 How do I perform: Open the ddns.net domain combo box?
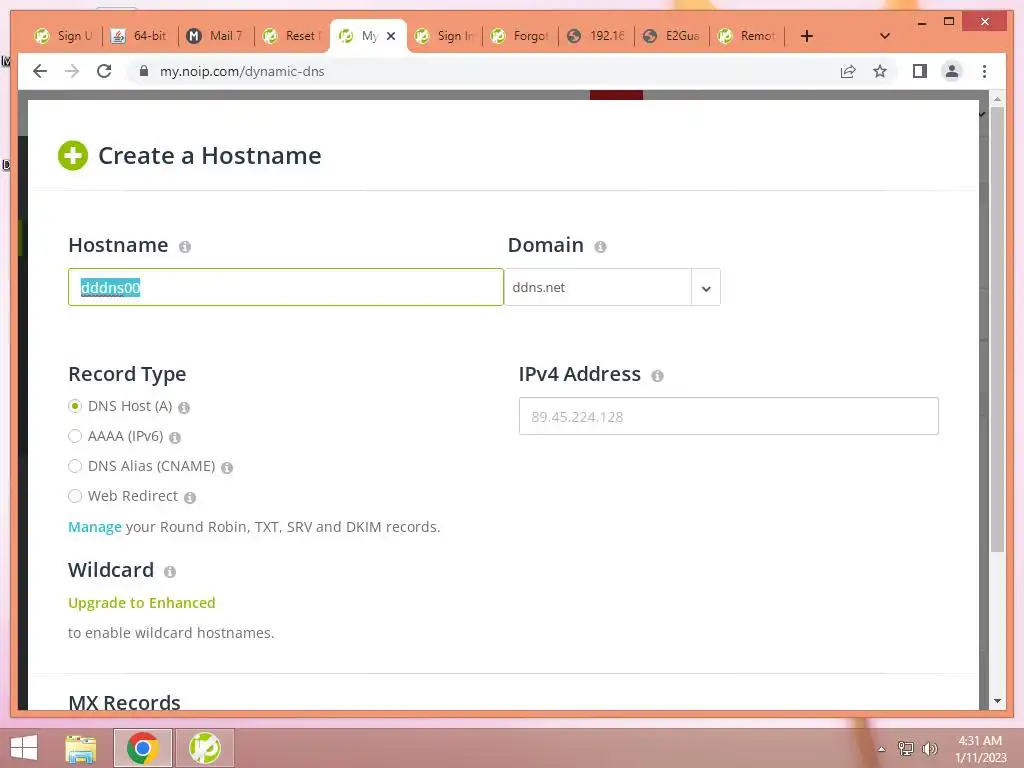(x=612, y=287)
